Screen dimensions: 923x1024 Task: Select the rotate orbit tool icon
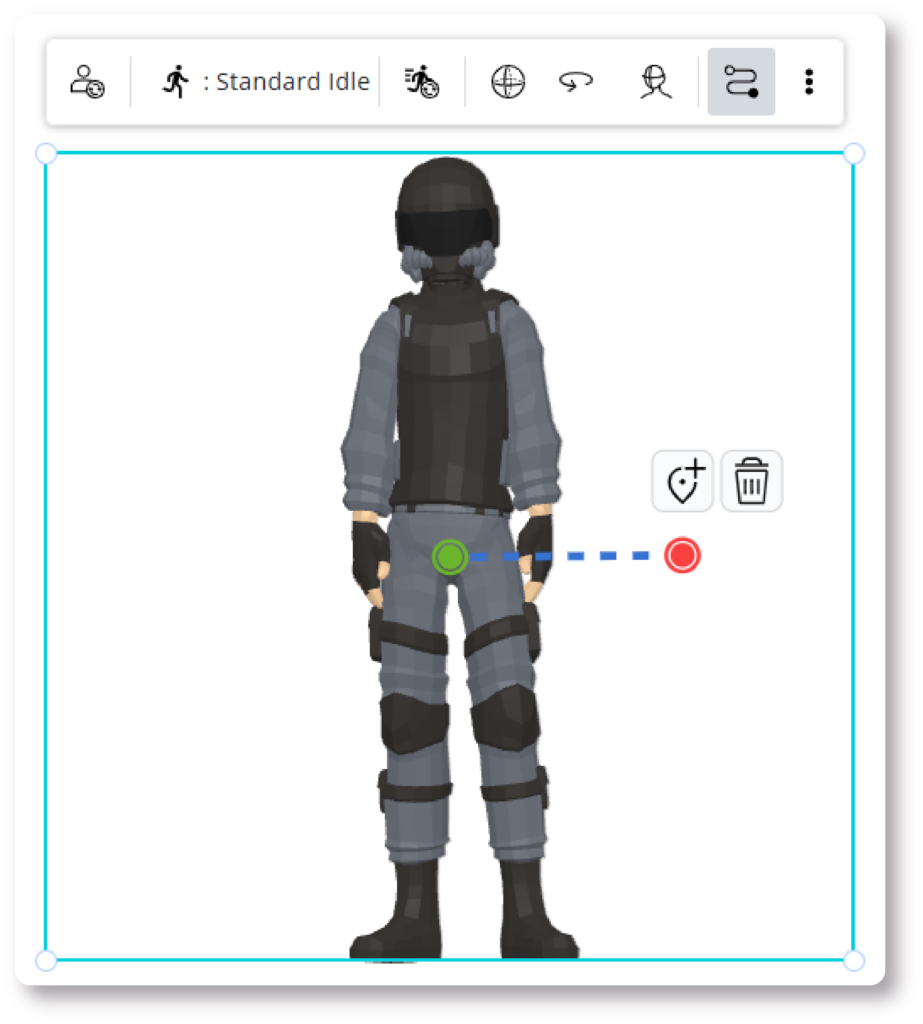coord(576,81)
